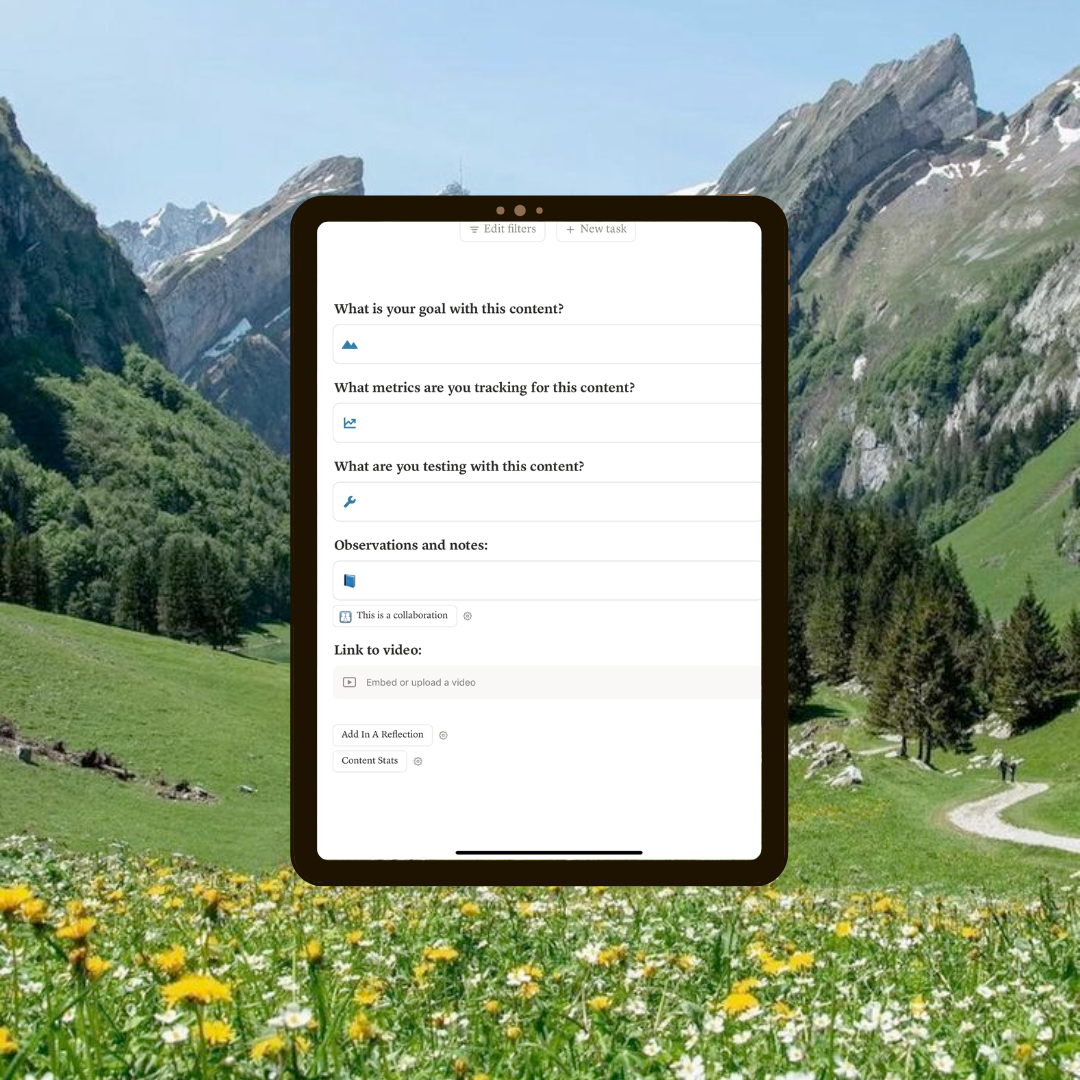1080x1080 pixels.
Task: Open gear settings beside 'Add In A Reflection'
Action: coord(443,735)
